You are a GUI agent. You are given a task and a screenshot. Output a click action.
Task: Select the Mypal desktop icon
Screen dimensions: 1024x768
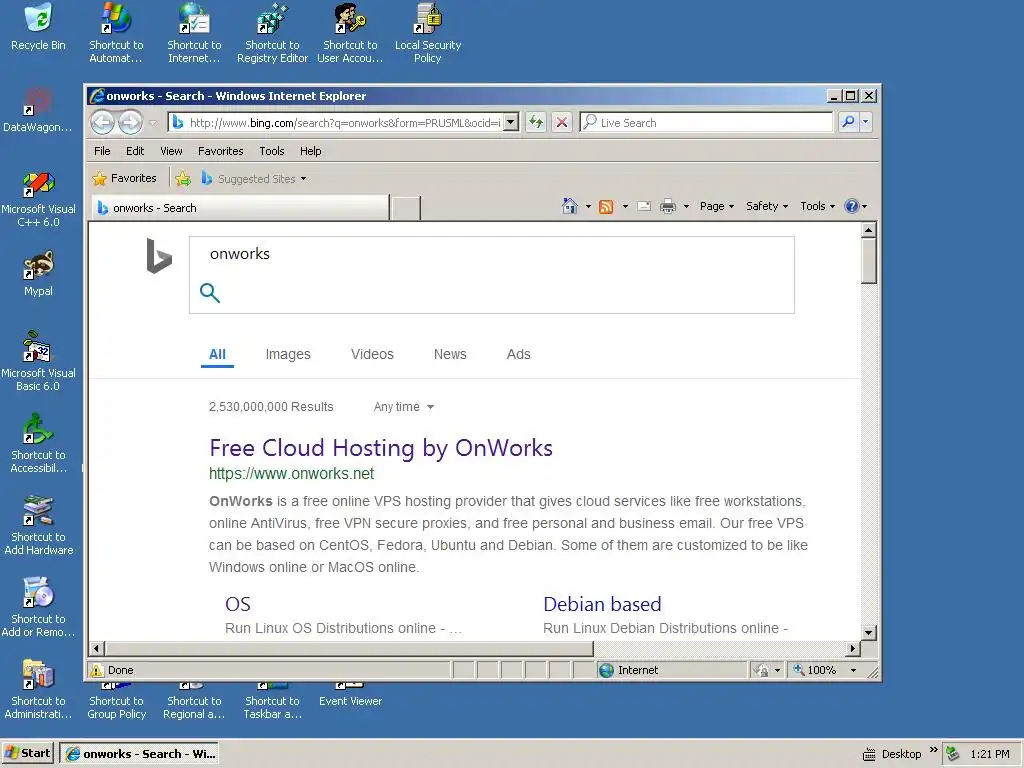click(38, 274)
